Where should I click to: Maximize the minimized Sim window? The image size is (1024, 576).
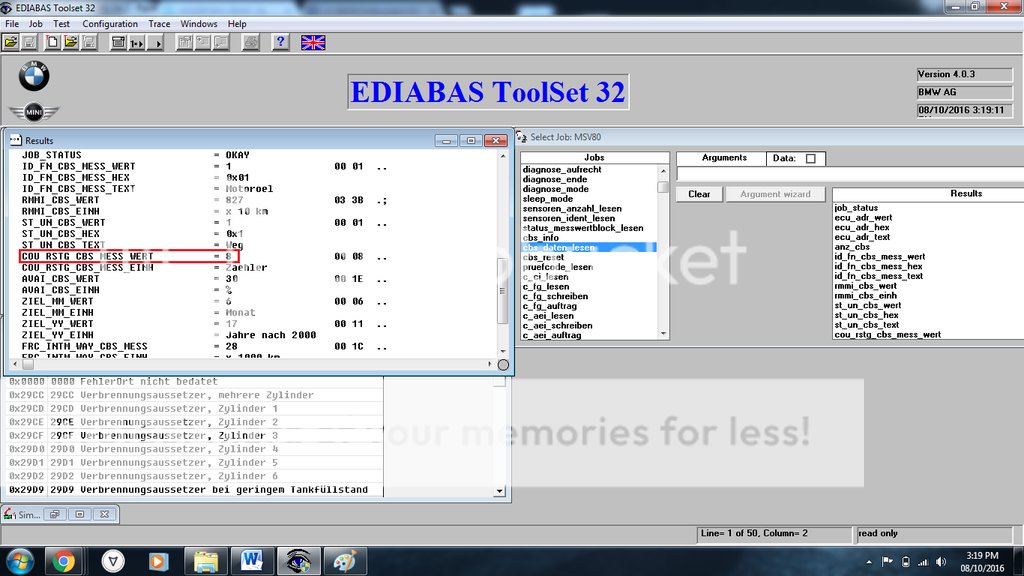click(80, 515)
